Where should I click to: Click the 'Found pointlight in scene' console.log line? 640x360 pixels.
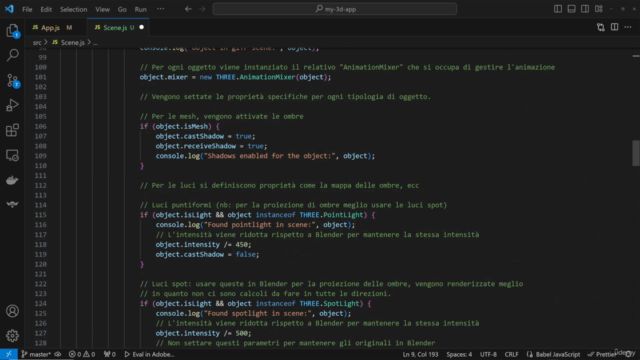pos(255,225)
